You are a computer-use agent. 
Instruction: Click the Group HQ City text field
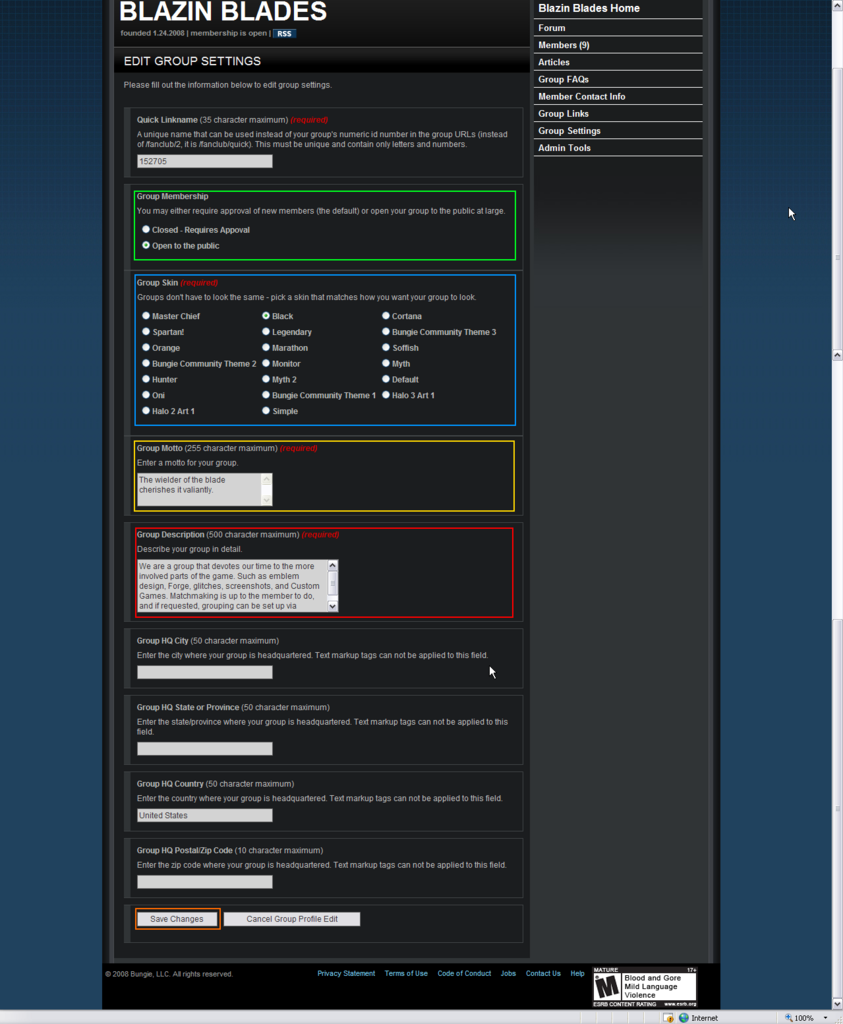click(205, 672)
